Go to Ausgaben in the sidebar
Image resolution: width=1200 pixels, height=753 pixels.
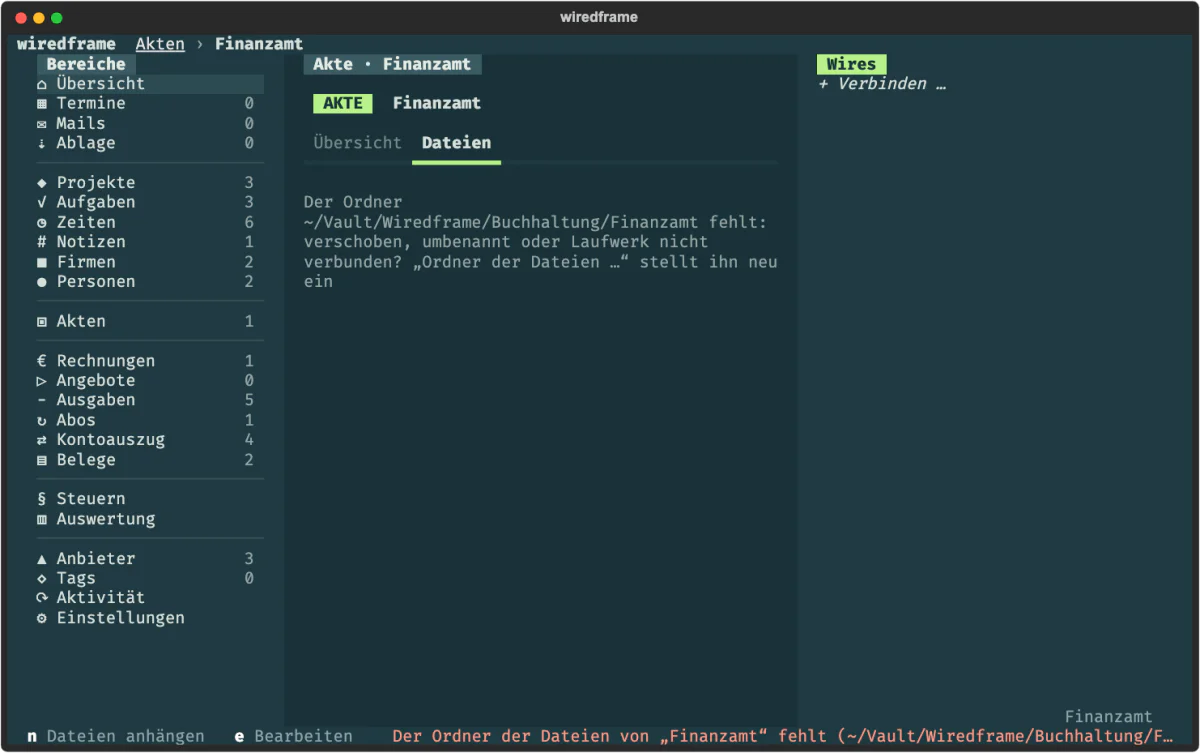point(150,400)
